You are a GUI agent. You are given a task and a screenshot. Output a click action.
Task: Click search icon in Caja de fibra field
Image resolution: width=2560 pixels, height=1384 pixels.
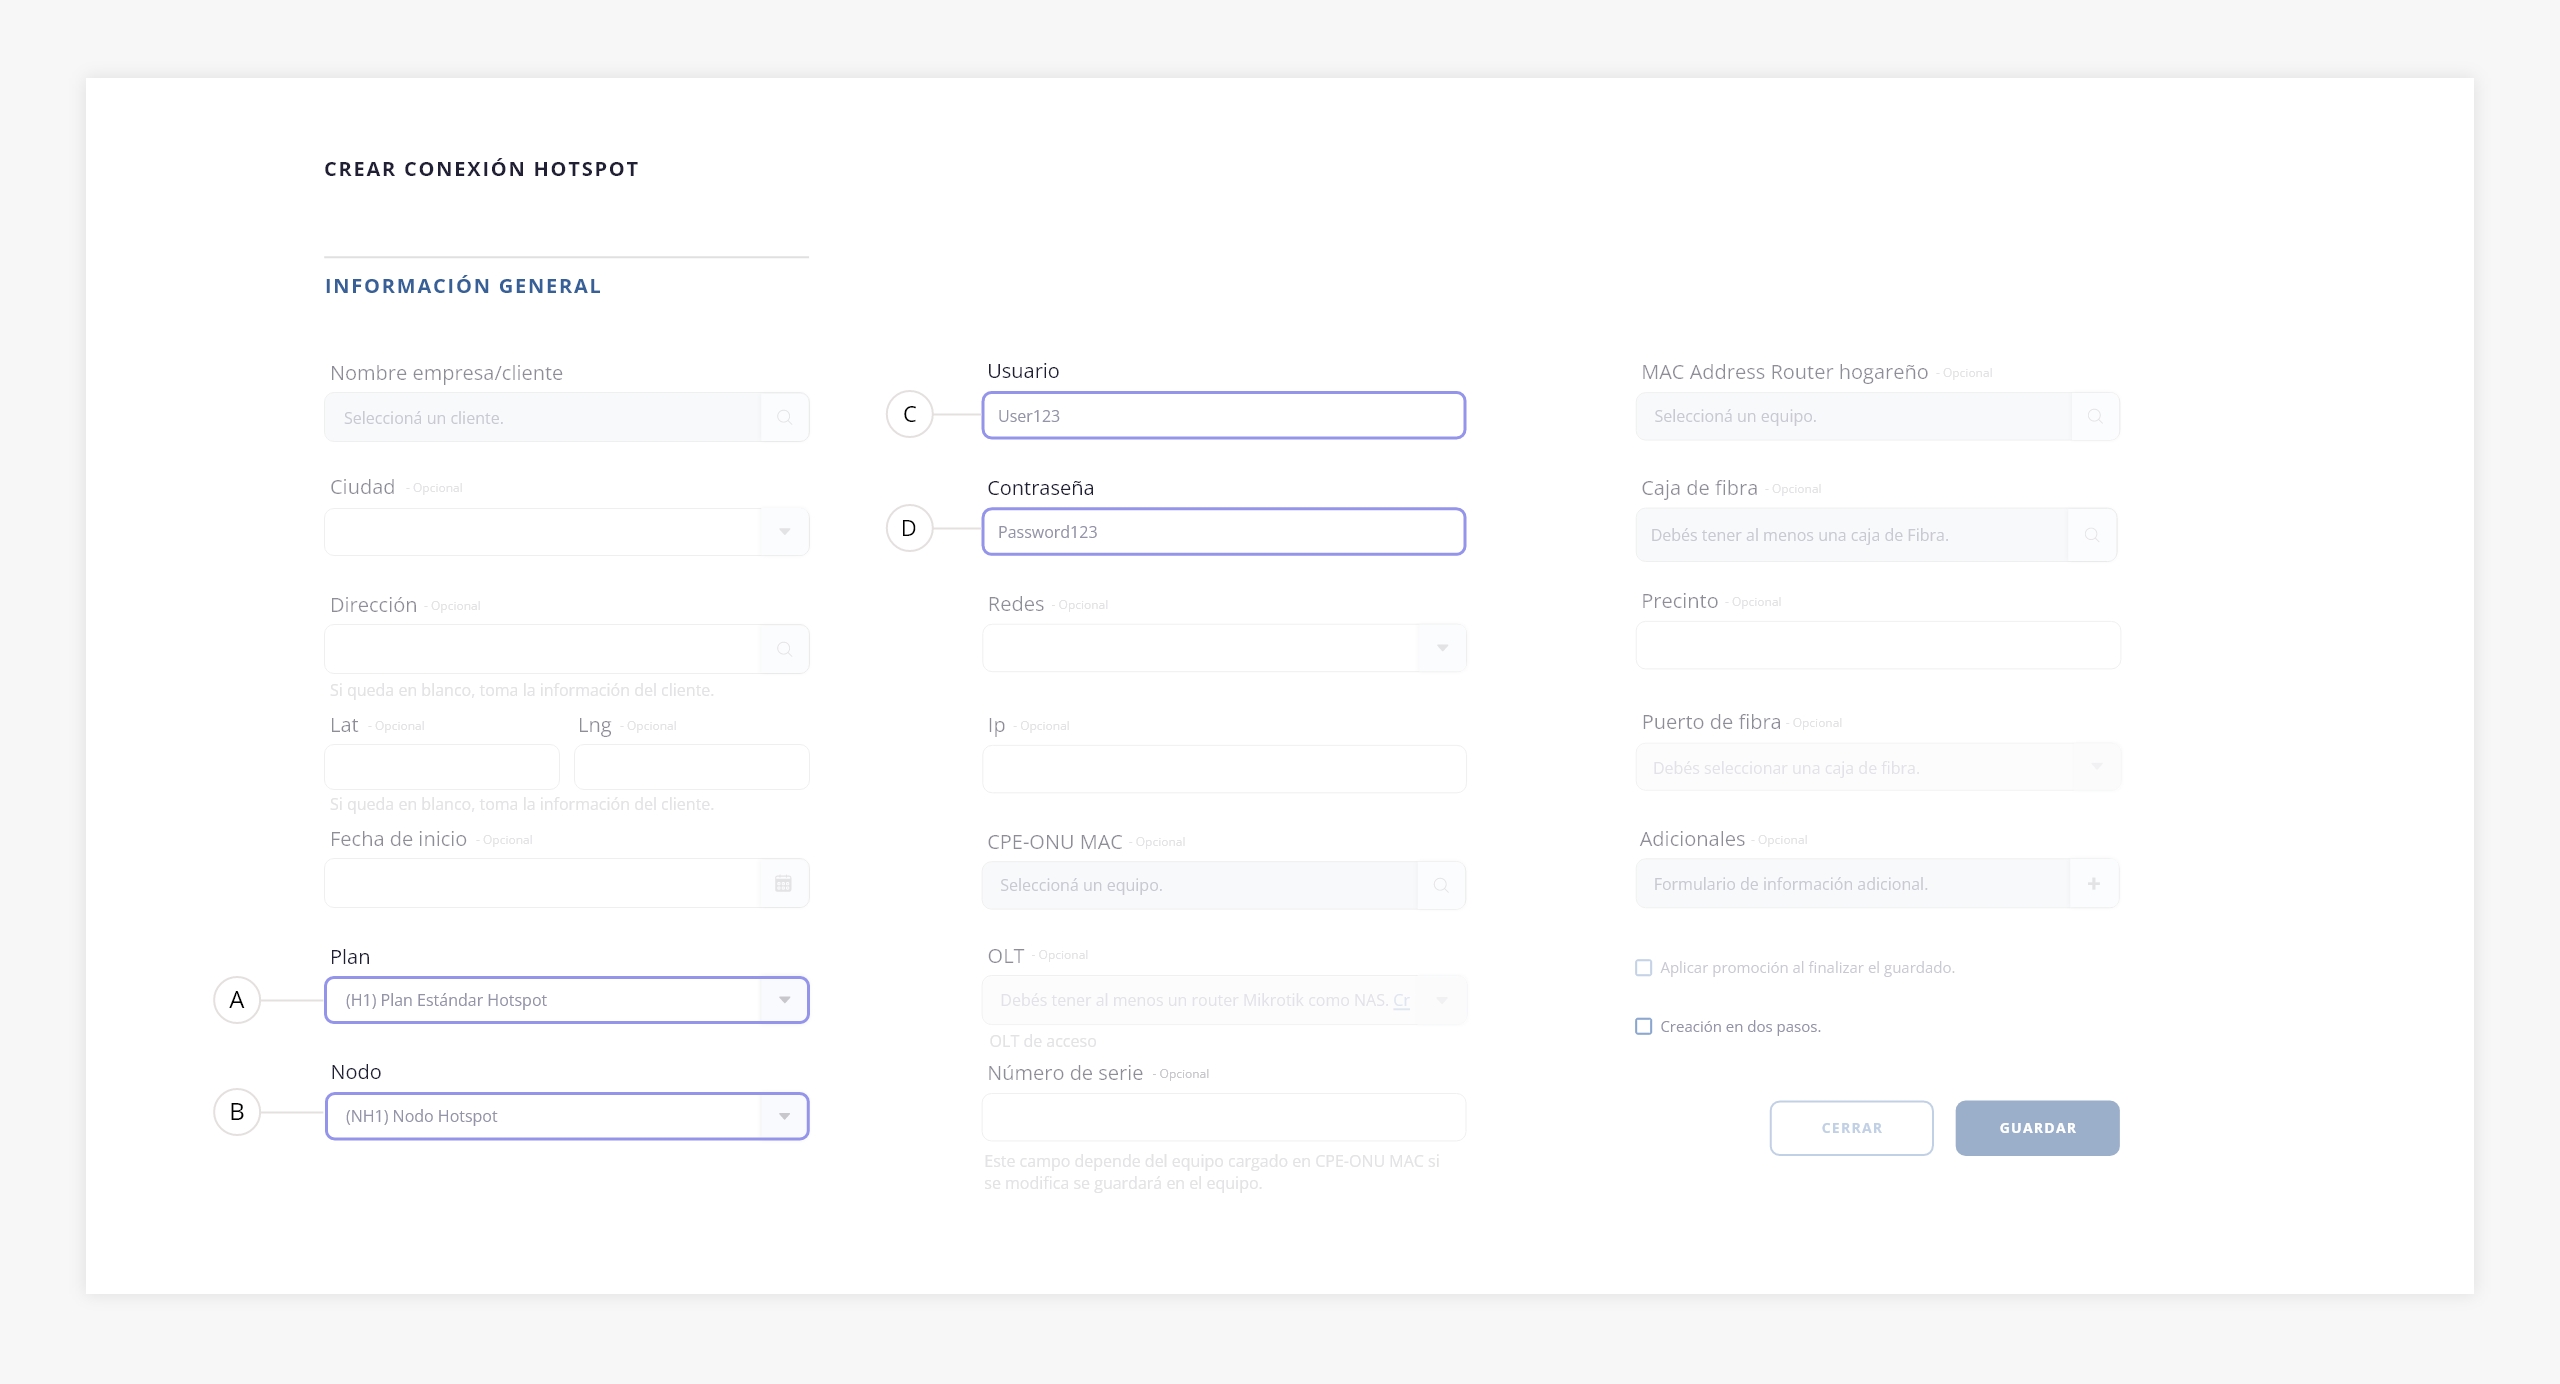coord(2091,535)
